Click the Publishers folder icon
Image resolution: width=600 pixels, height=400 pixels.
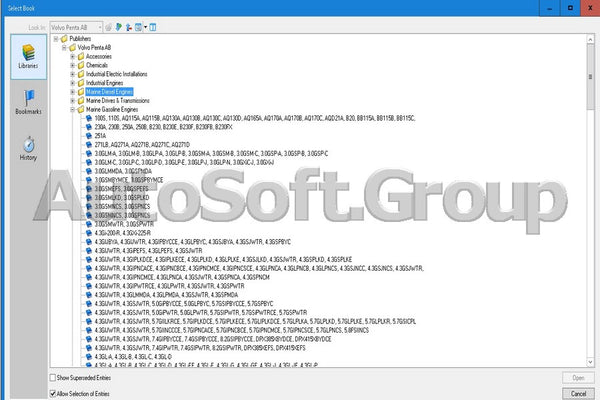64,38
